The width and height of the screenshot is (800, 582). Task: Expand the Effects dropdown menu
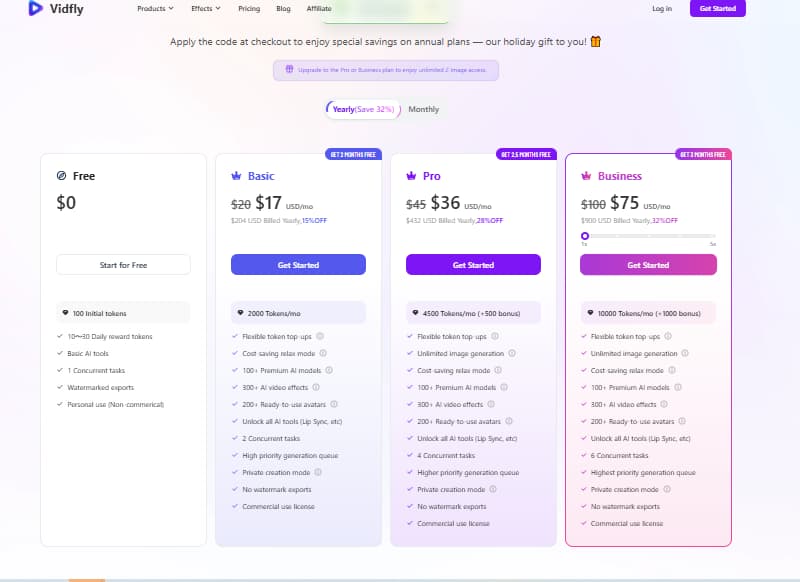pyautogui.click(x=203, y=9)
